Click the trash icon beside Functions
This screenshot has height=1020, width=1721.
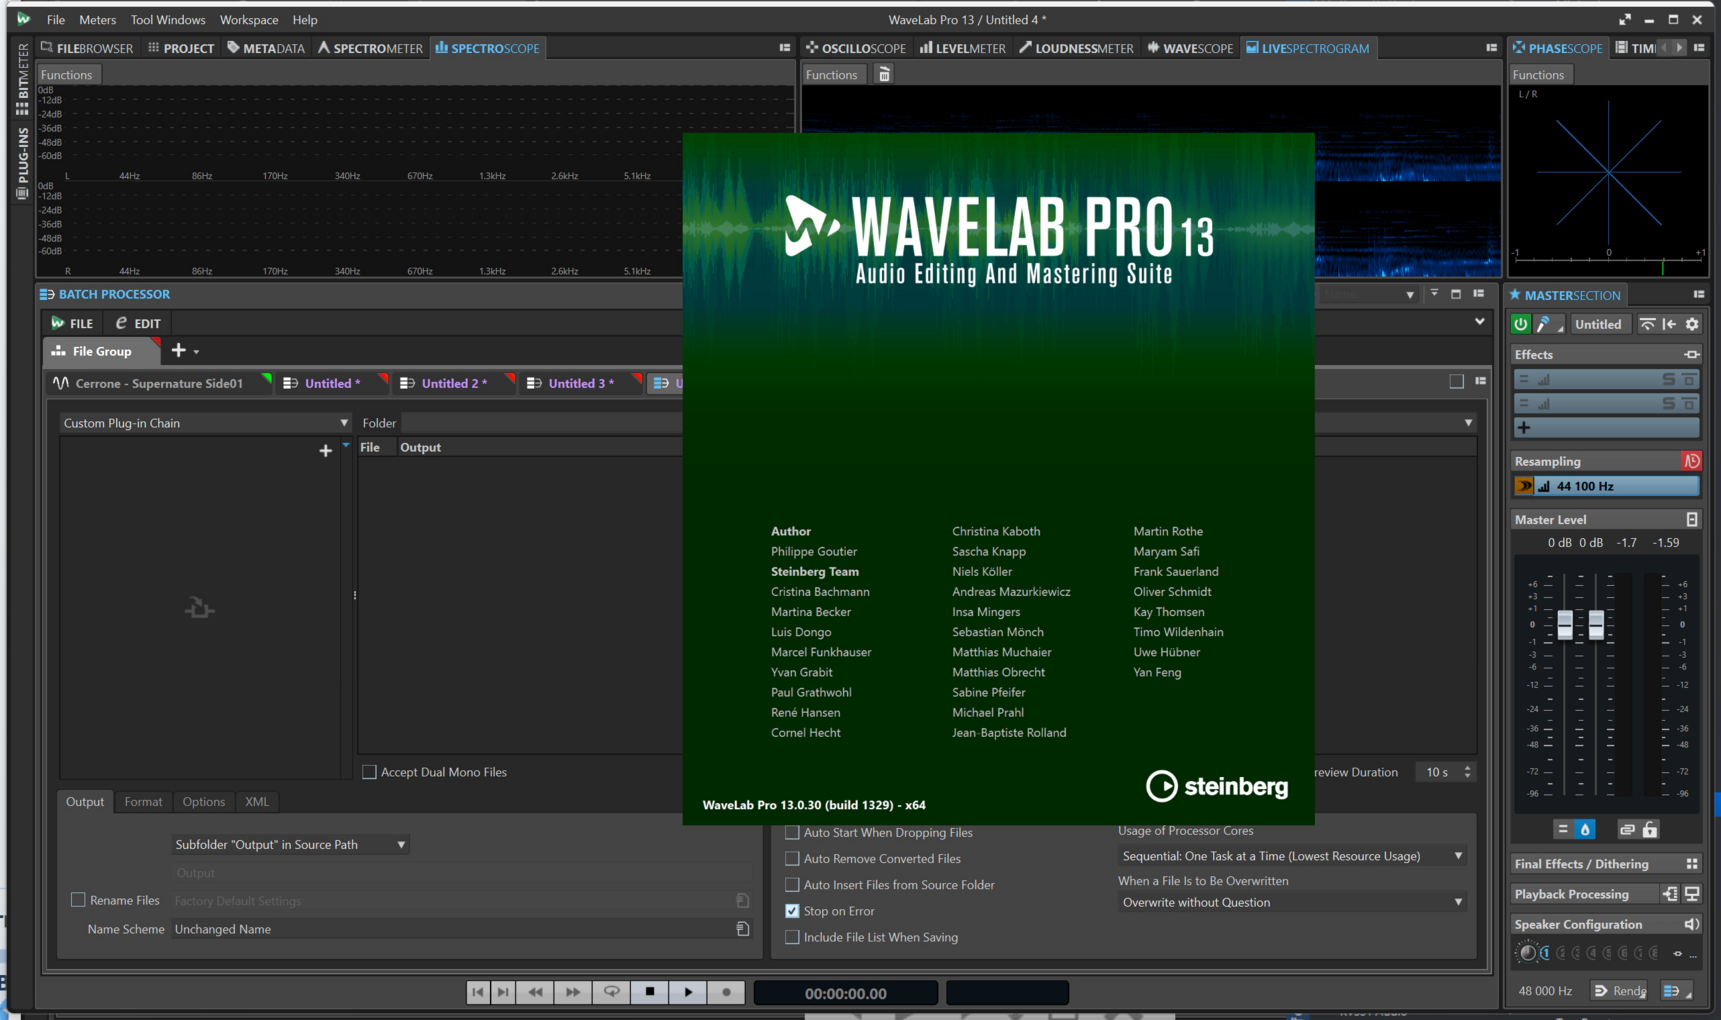pyautogui.click(x=884, y=74)
